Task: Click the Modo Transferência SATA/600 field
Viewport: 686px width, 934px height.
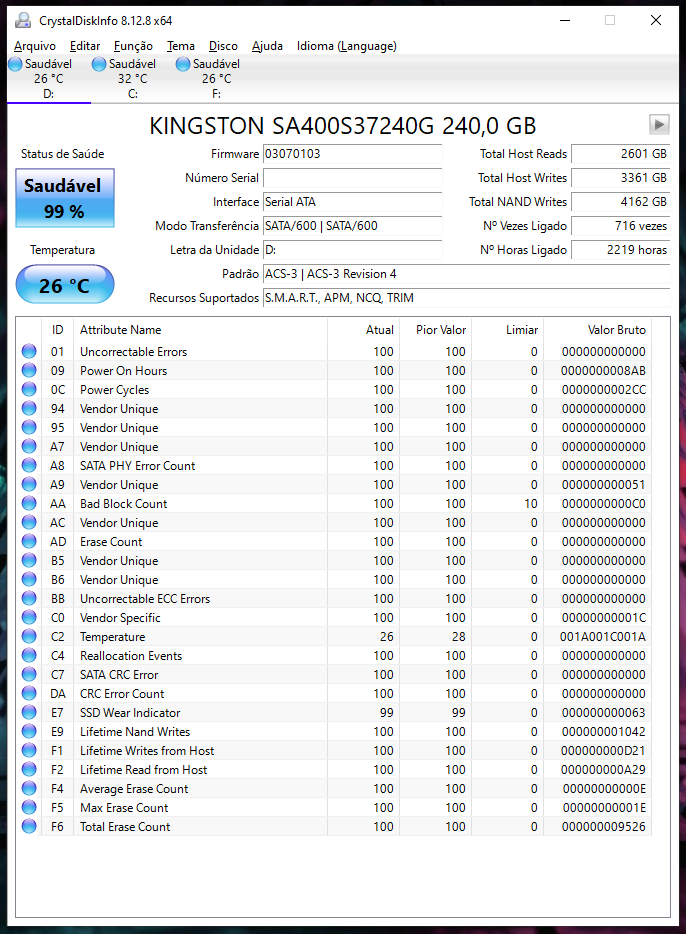Action: click(x=353, y=226)
